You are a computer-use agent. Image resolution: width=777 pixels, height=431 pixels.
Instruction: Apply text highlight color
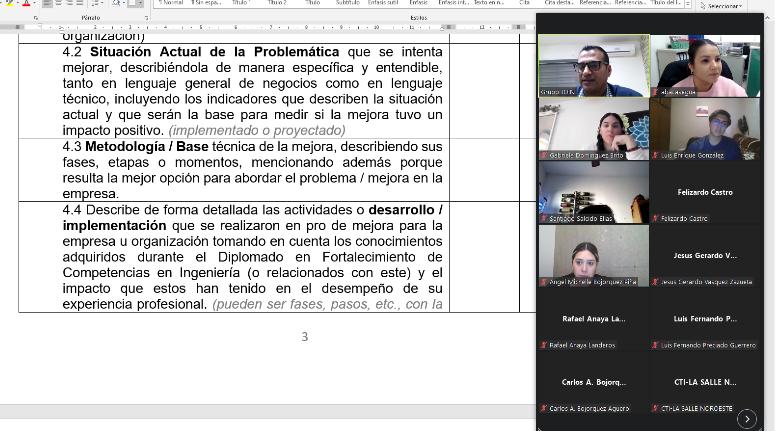9,3
